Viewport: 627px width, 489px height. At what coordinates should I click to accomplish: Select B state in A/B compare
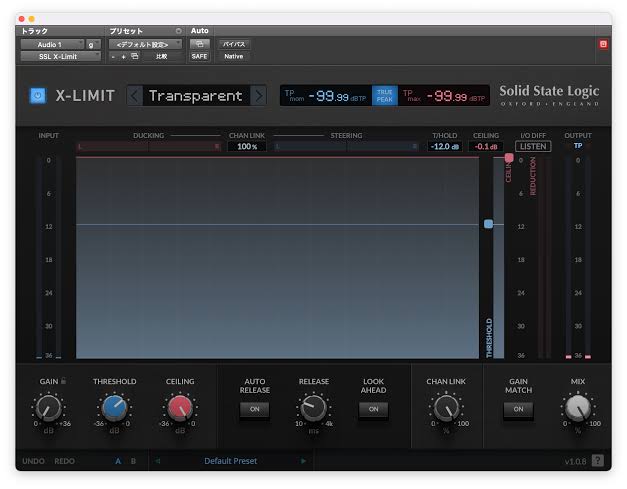[x=133, y=461]
